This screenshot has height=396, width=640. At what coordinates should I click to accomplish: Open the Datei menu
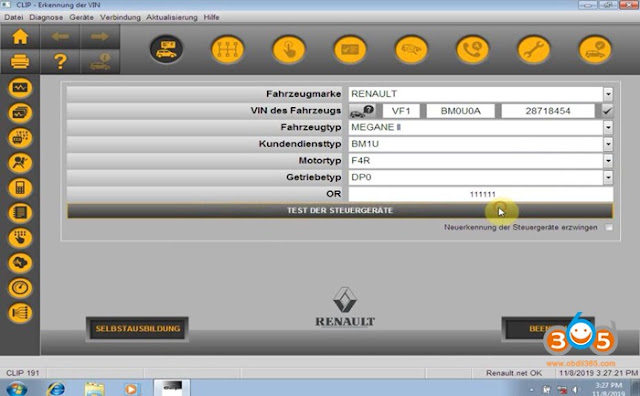(13, 17)
